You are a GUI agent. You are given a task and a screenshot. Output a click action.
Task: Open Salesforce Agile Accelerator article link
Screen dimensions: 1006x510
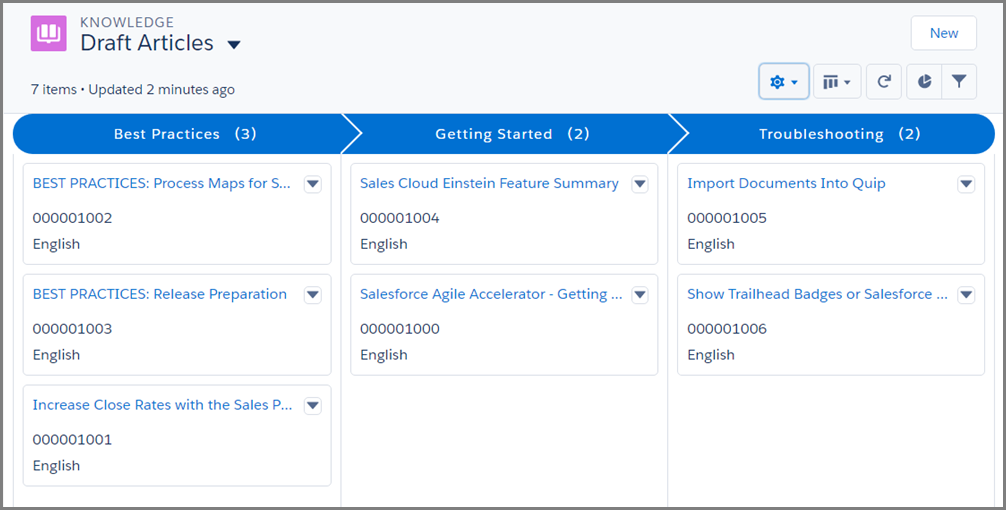click(x=491, y=295)
